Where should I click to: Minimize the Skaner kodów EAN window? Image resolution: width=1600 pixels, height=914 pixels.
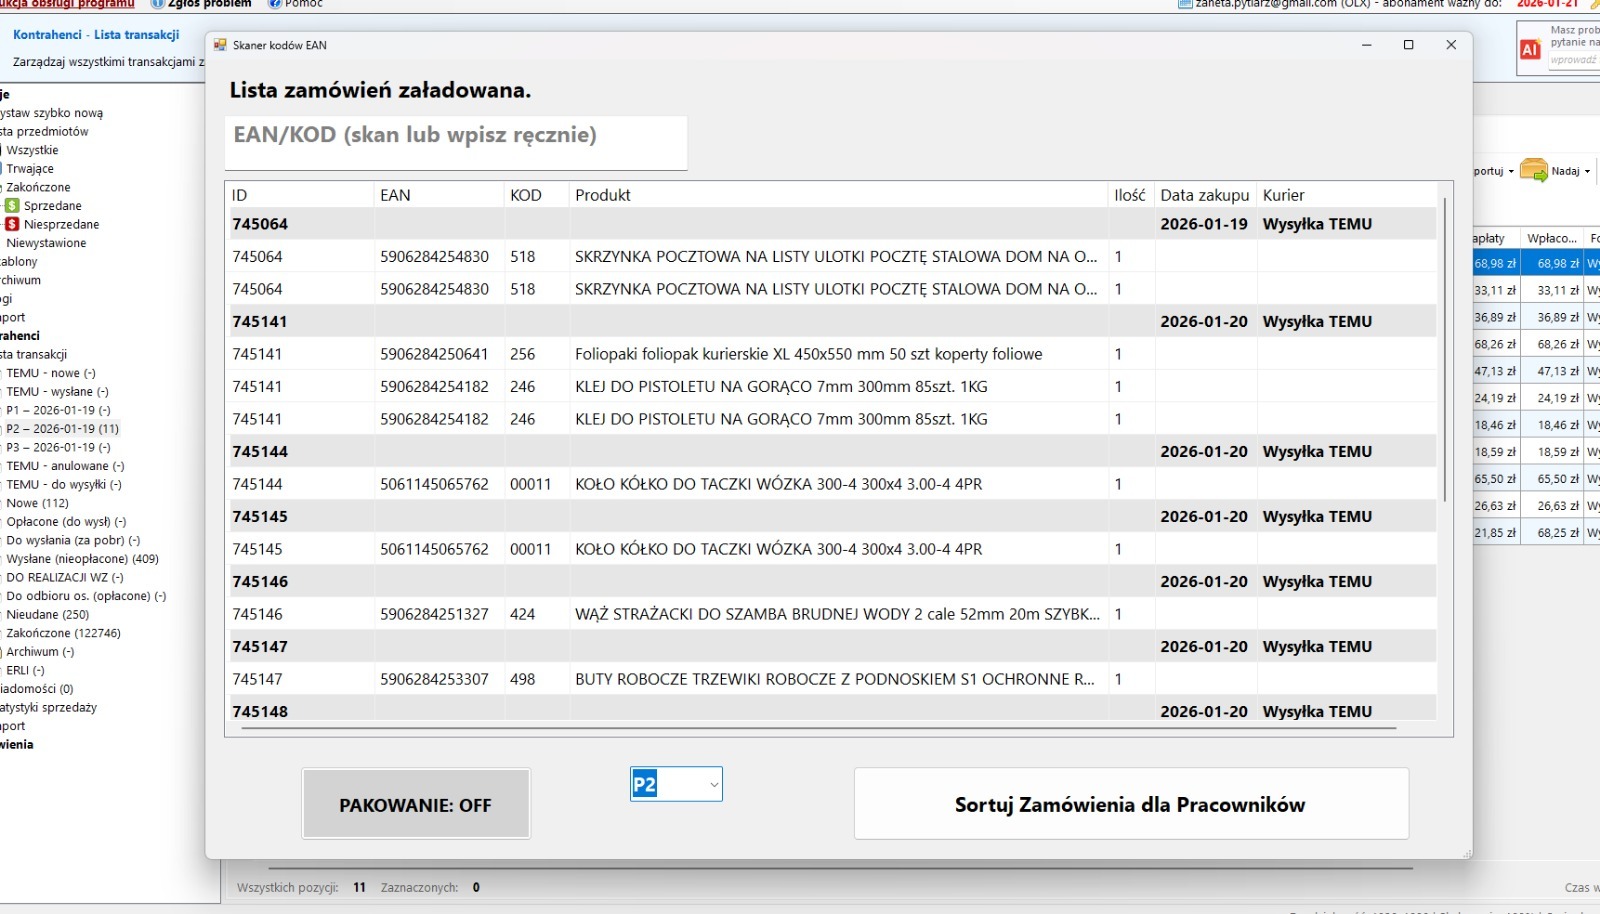pyautogui.click(x=1366, y=45)
